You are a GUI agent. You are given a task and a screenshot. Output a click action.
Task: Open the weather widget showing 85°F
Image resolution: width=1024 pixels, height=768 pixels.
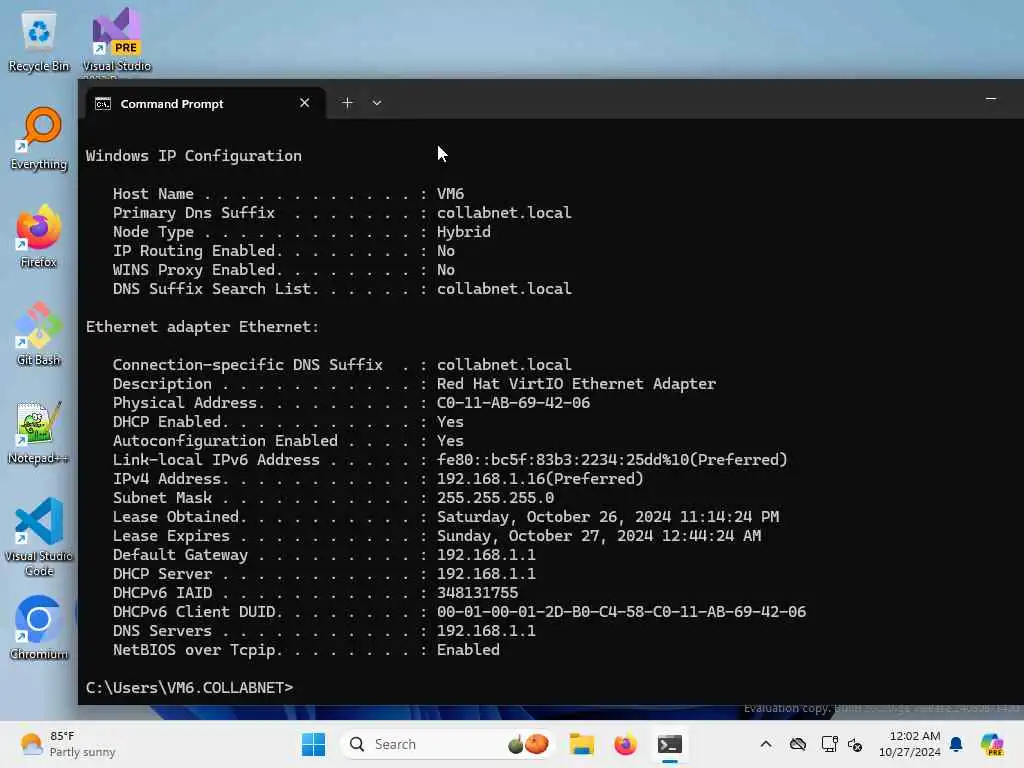coord(68,744)
